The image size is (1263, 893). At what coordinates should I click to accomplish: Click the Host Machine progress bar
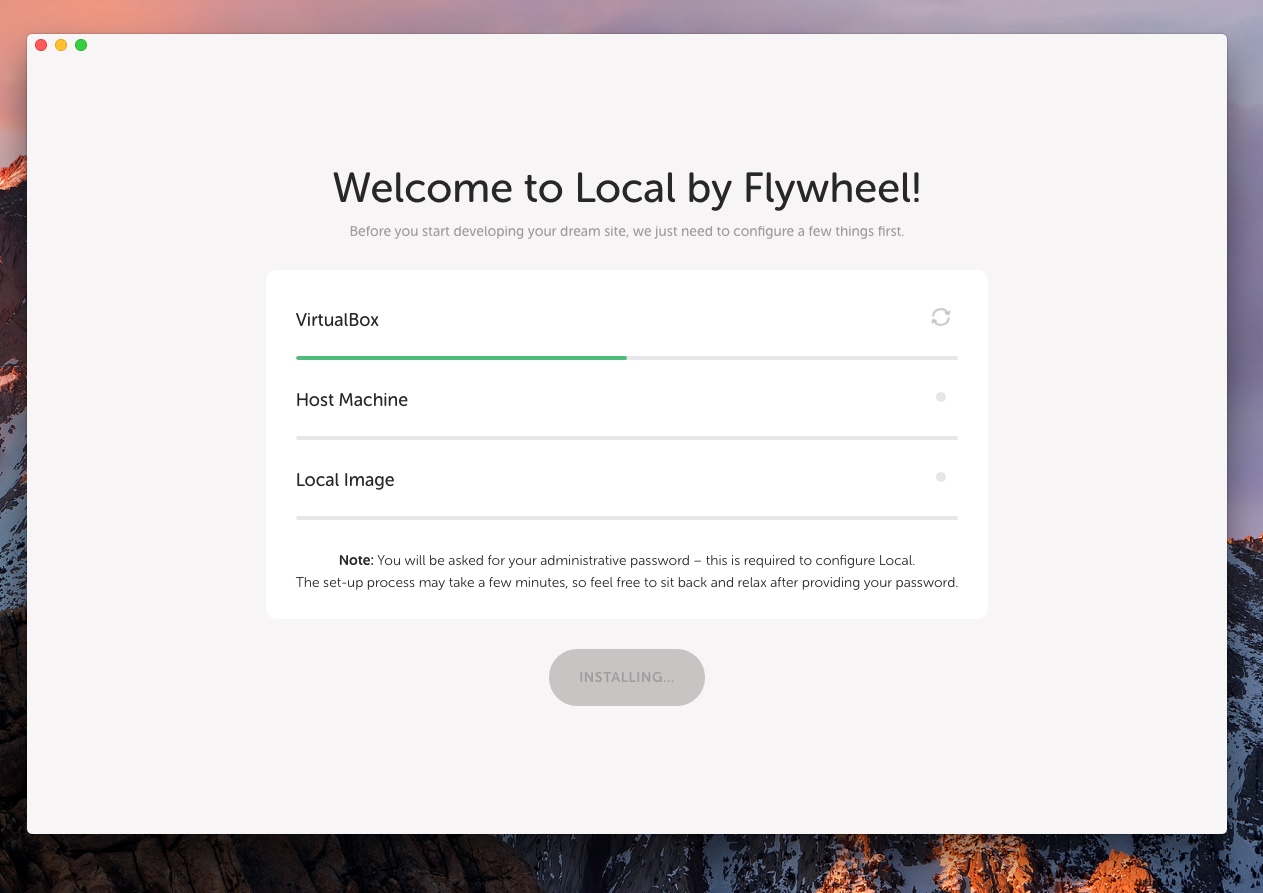tap(627, 437)
